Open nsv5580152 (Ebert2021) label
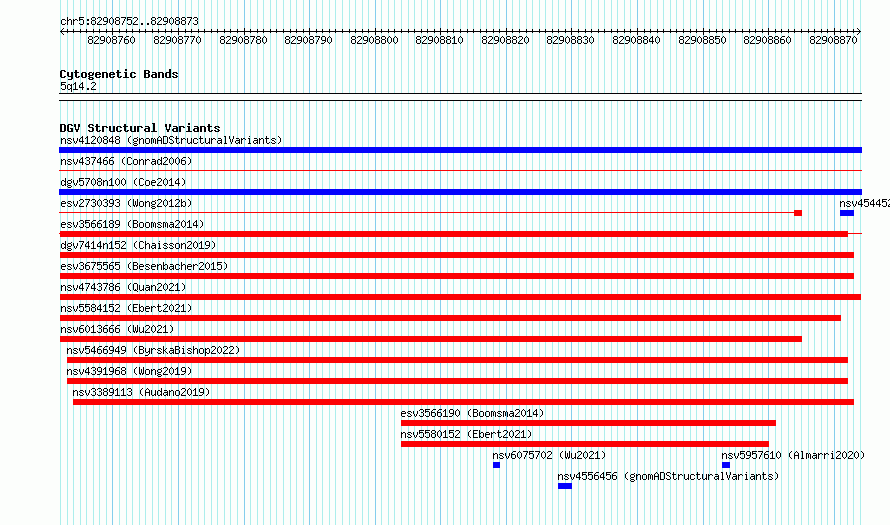This screenshot has width=890, height=525. tap(466, 434)
